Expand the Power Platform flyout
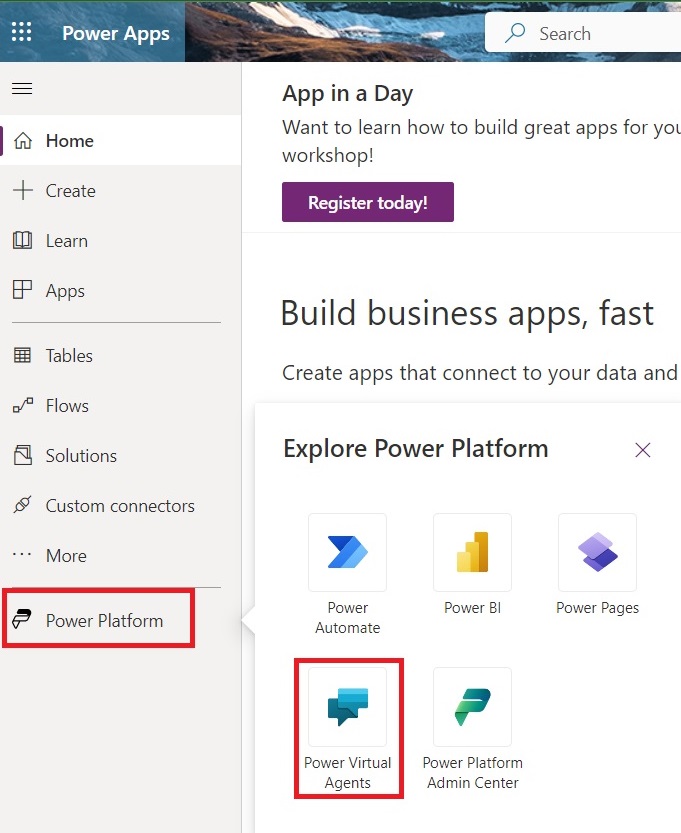This screenshot has height=833, width=681. 103,621
